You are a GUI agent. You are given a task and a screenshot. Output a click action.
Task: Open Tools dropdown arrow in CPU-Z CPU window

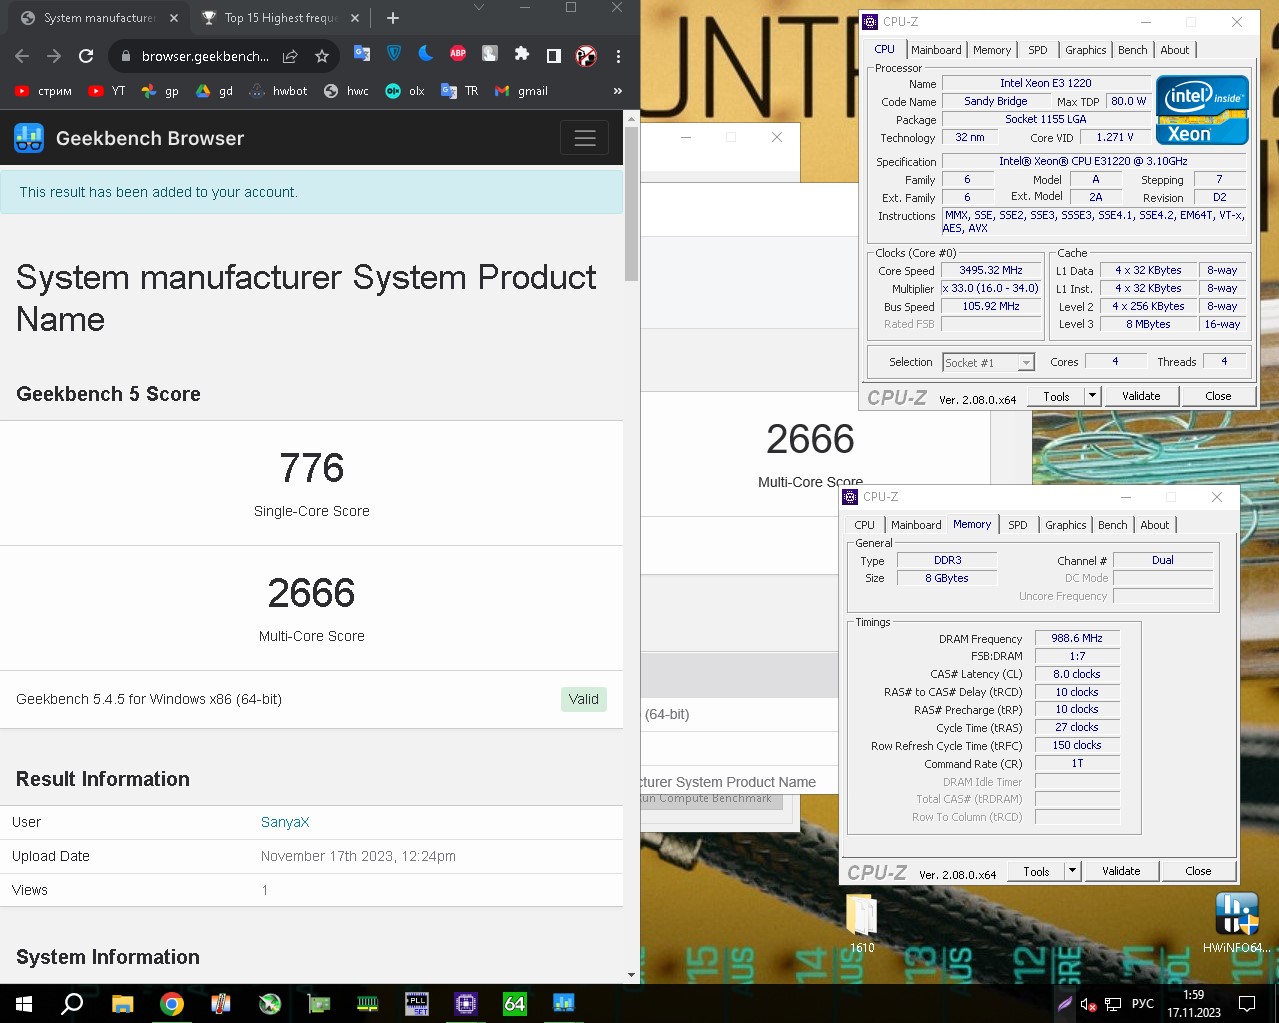click(1092, 396)
